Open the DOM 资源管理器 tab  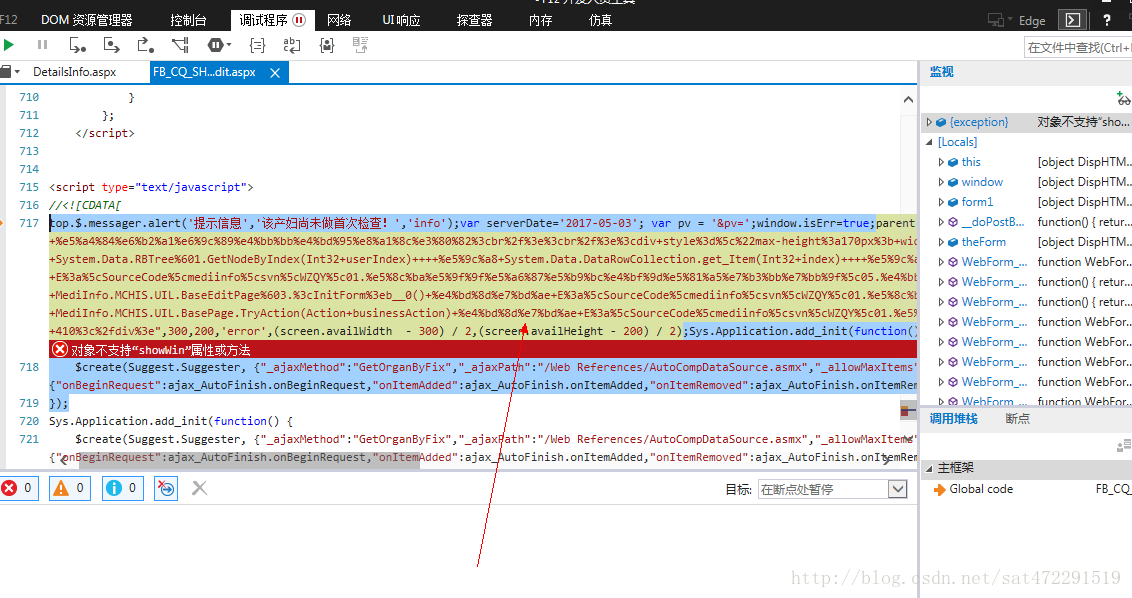tap(87, 20)
